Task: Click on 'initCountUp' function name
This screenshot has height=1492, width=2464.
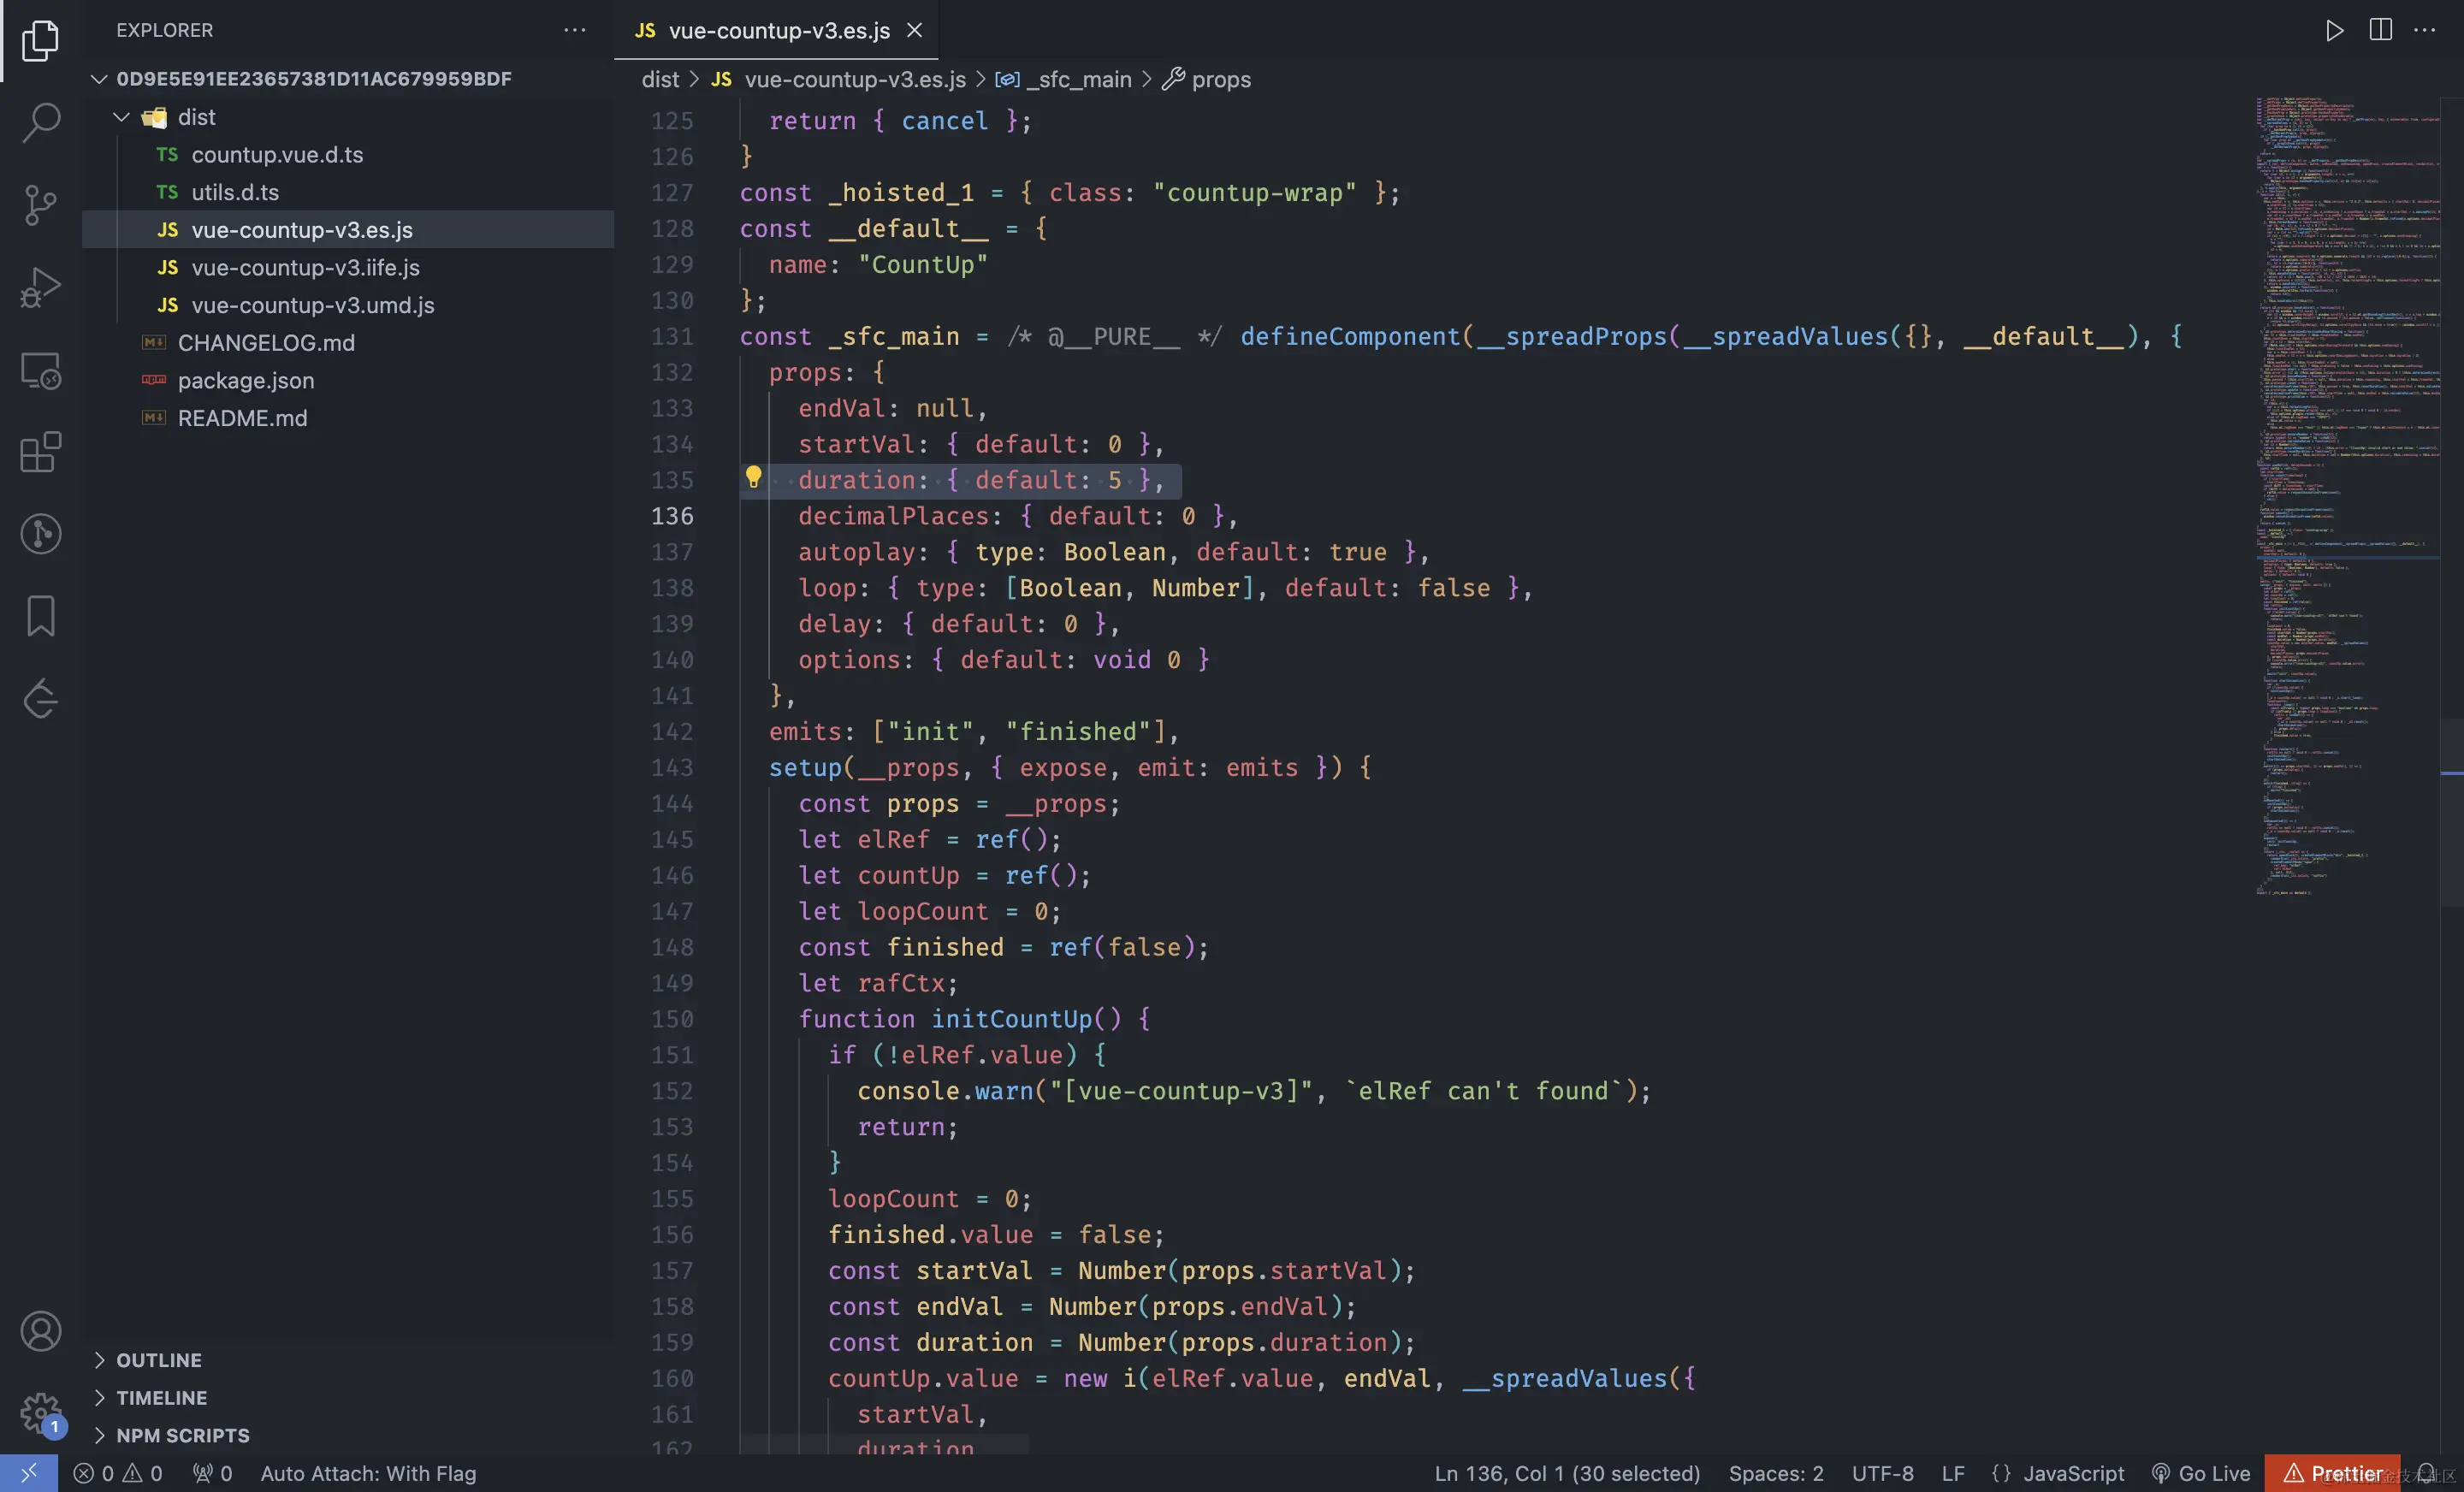Action: click(1012, 1018)
